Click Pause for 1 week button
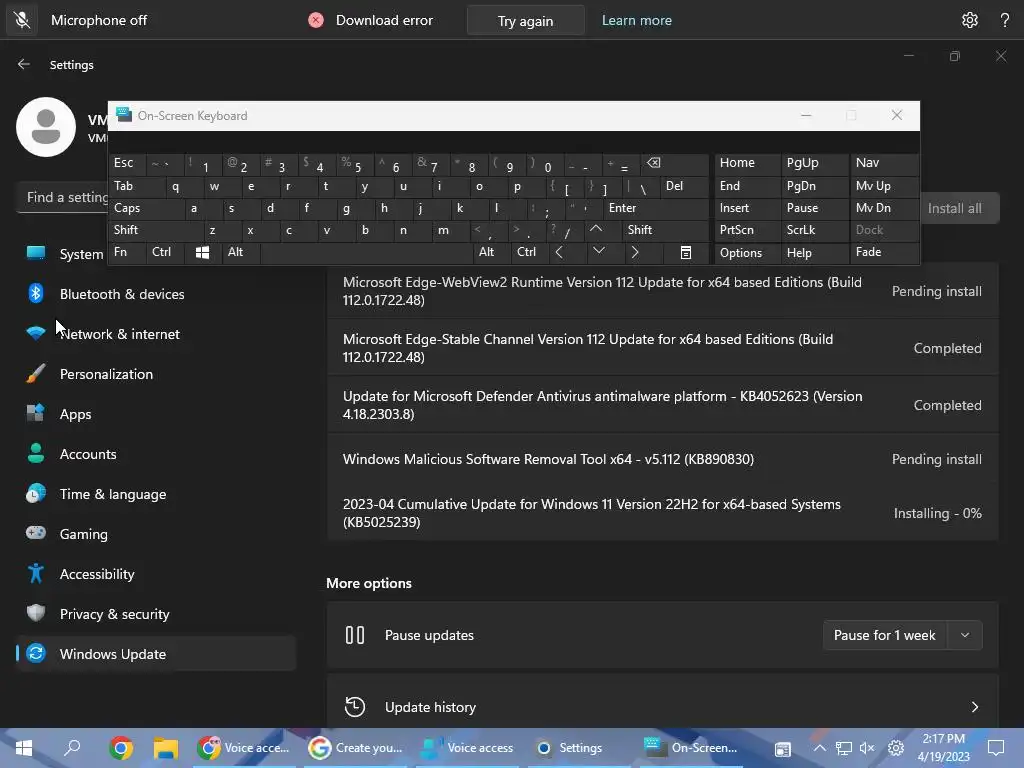This screenshot has width=1024, height=768. (885, 635)
